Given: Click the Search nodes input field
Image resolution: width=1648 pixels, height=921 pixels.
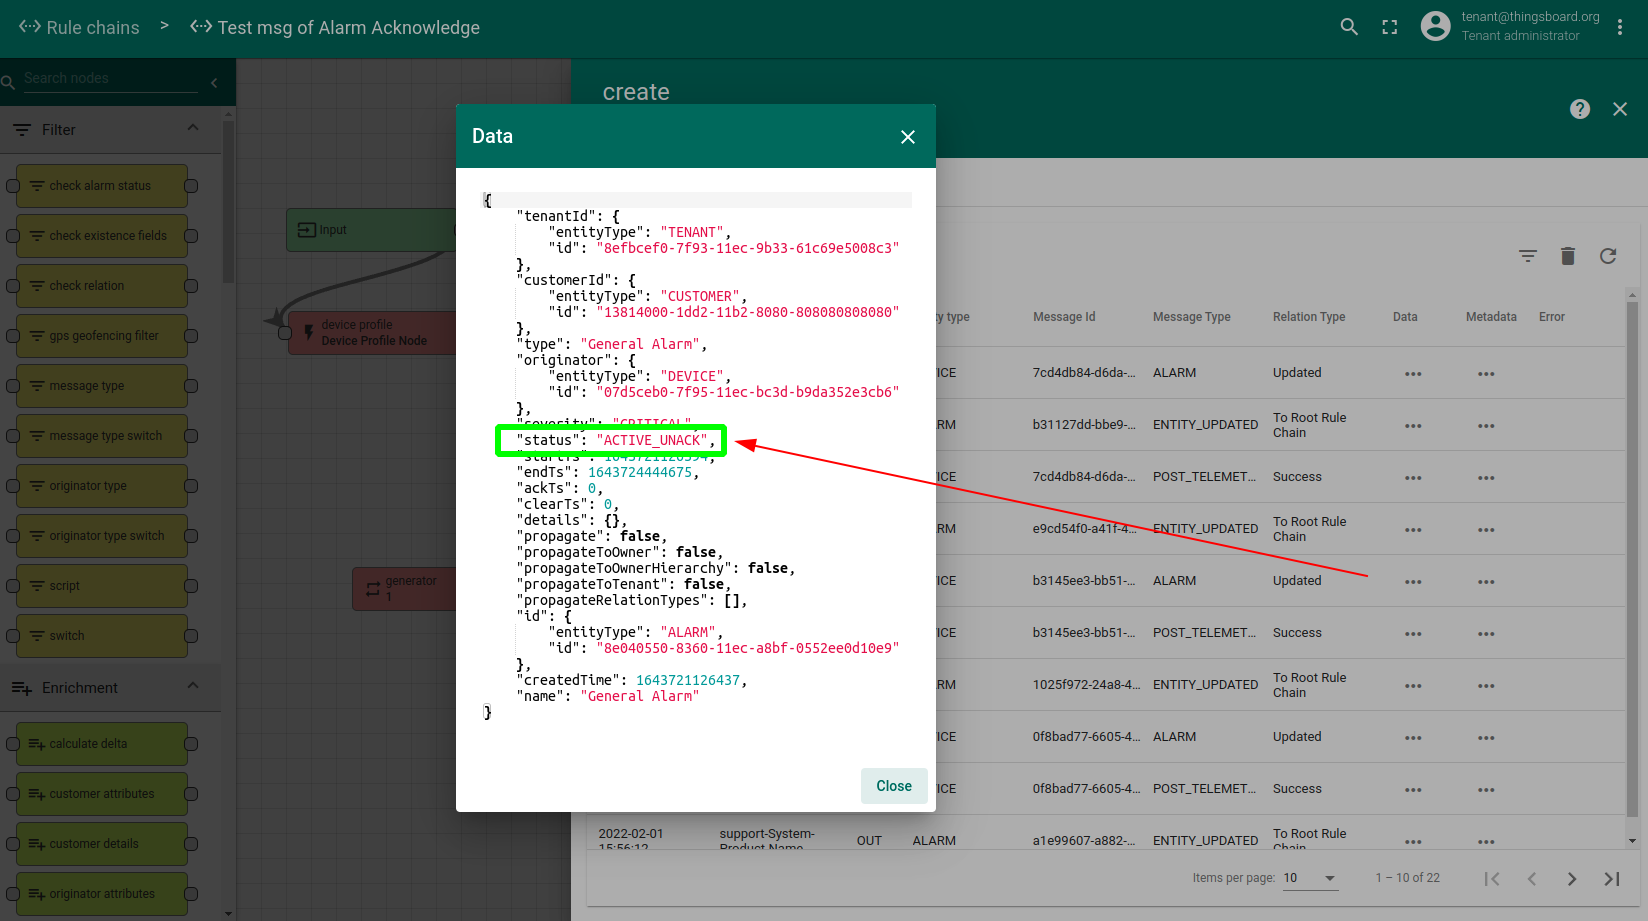Looking at the screenshot, I should pyautogui.click(x=110, y=78).
